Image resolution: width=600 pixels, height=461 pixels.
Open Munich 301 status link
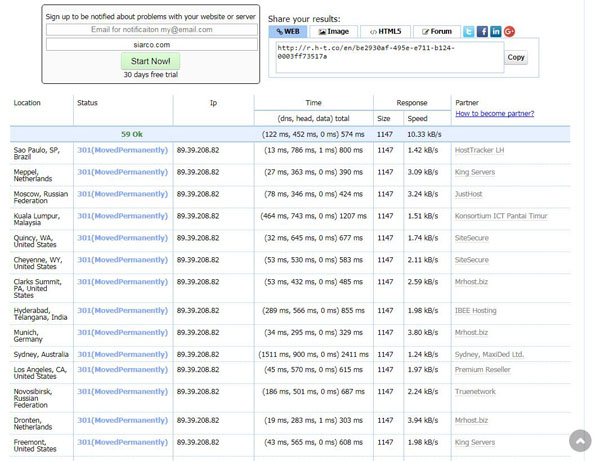122,332
